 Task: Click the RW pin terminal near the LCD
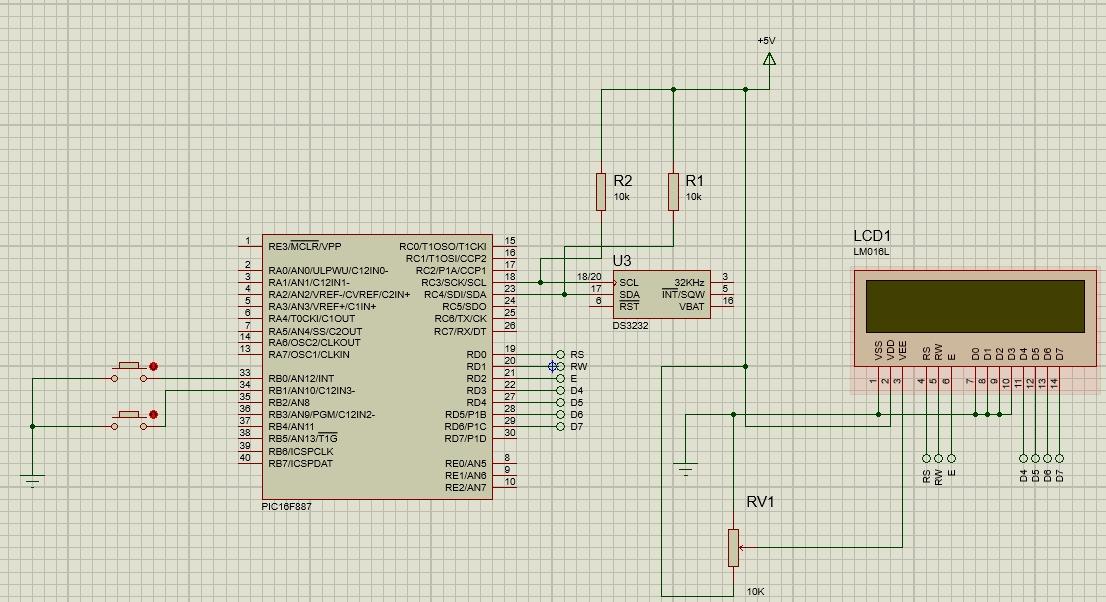[x=939, y=458]
